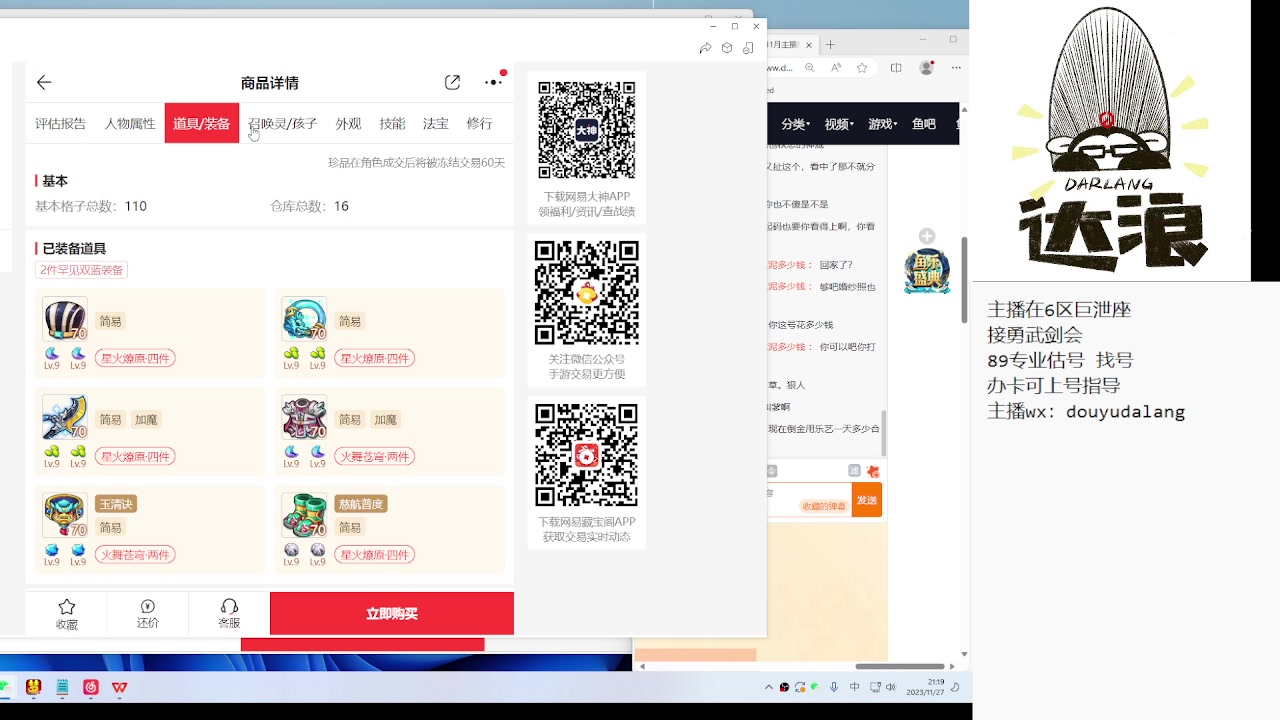Open the 外观 tab
The width and height of the screenshot is (1280, 720).
tap(348, 124)
